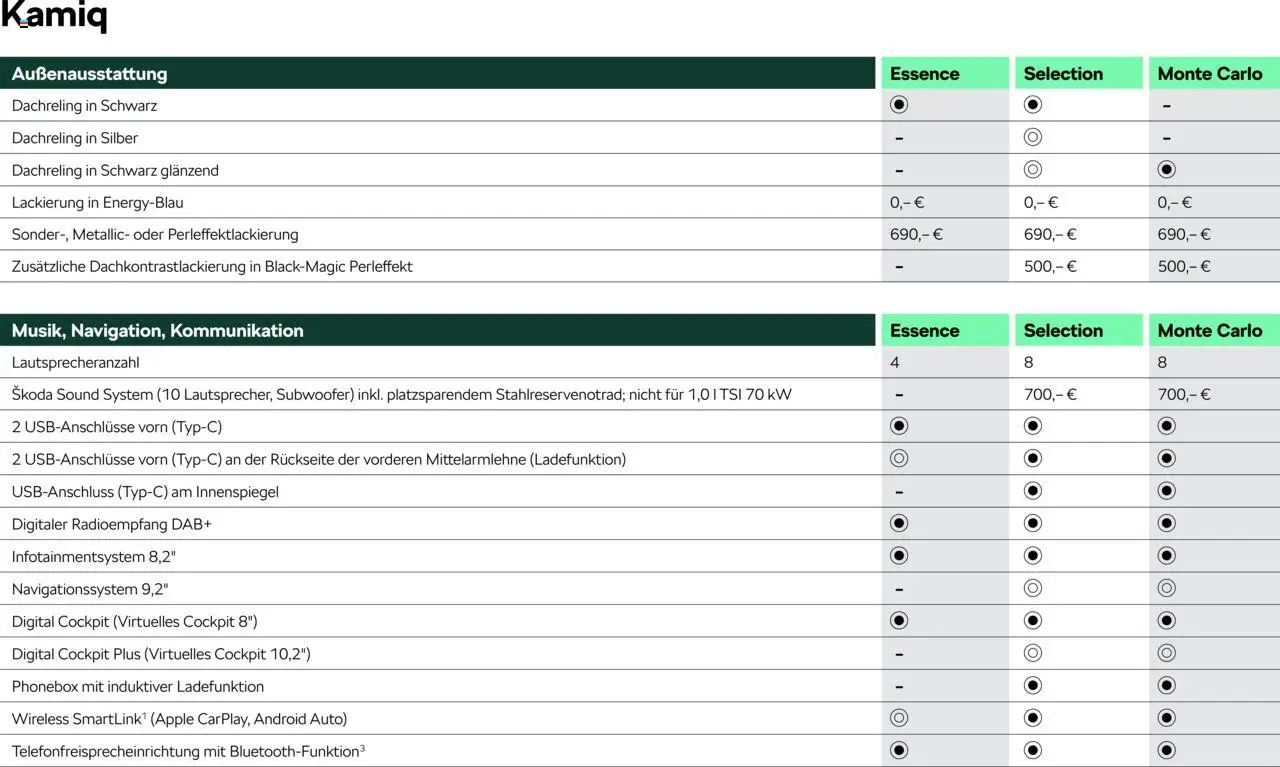Click standard icon for Dachreling in Schwarz Essence
The height and width of the screenshot is (767, 1280).
point(899,105)
